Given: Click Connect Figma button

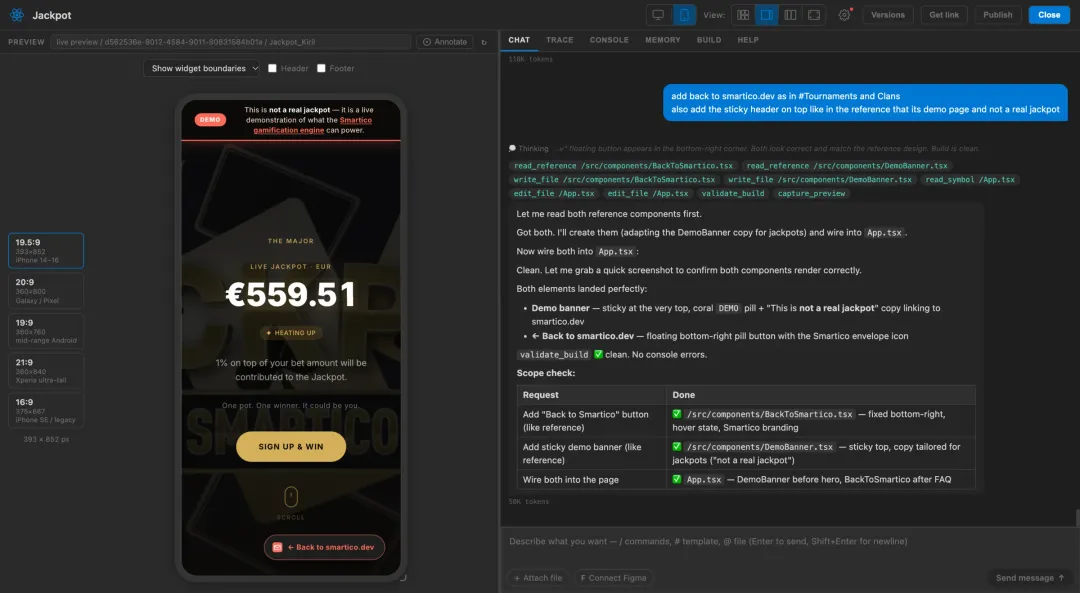Looking at the screenshot, I should [x=613, y=578].
